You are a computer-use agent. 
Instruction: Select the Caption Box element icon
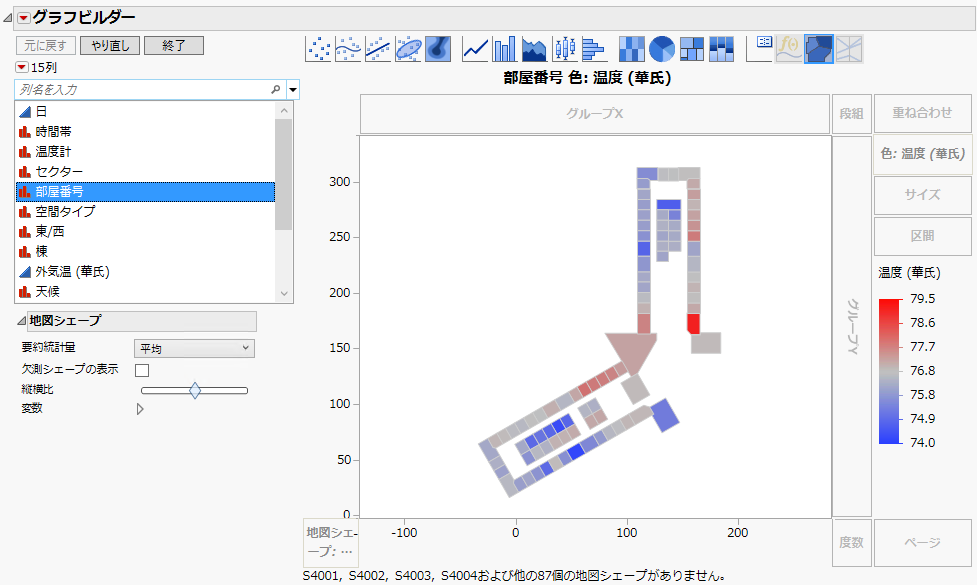tap(759, 49)
